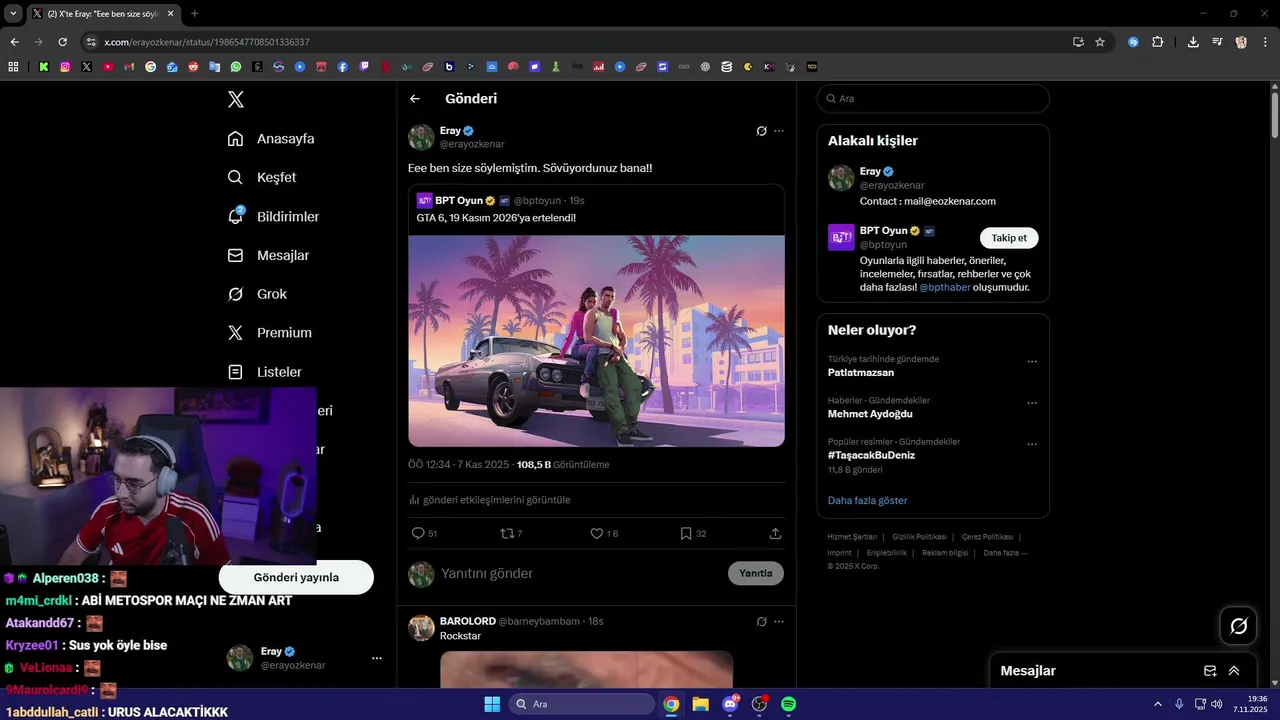Screen dimensions: 1280x720
Task: Open more options on Eray's post
Action: (x=779, y=131)
